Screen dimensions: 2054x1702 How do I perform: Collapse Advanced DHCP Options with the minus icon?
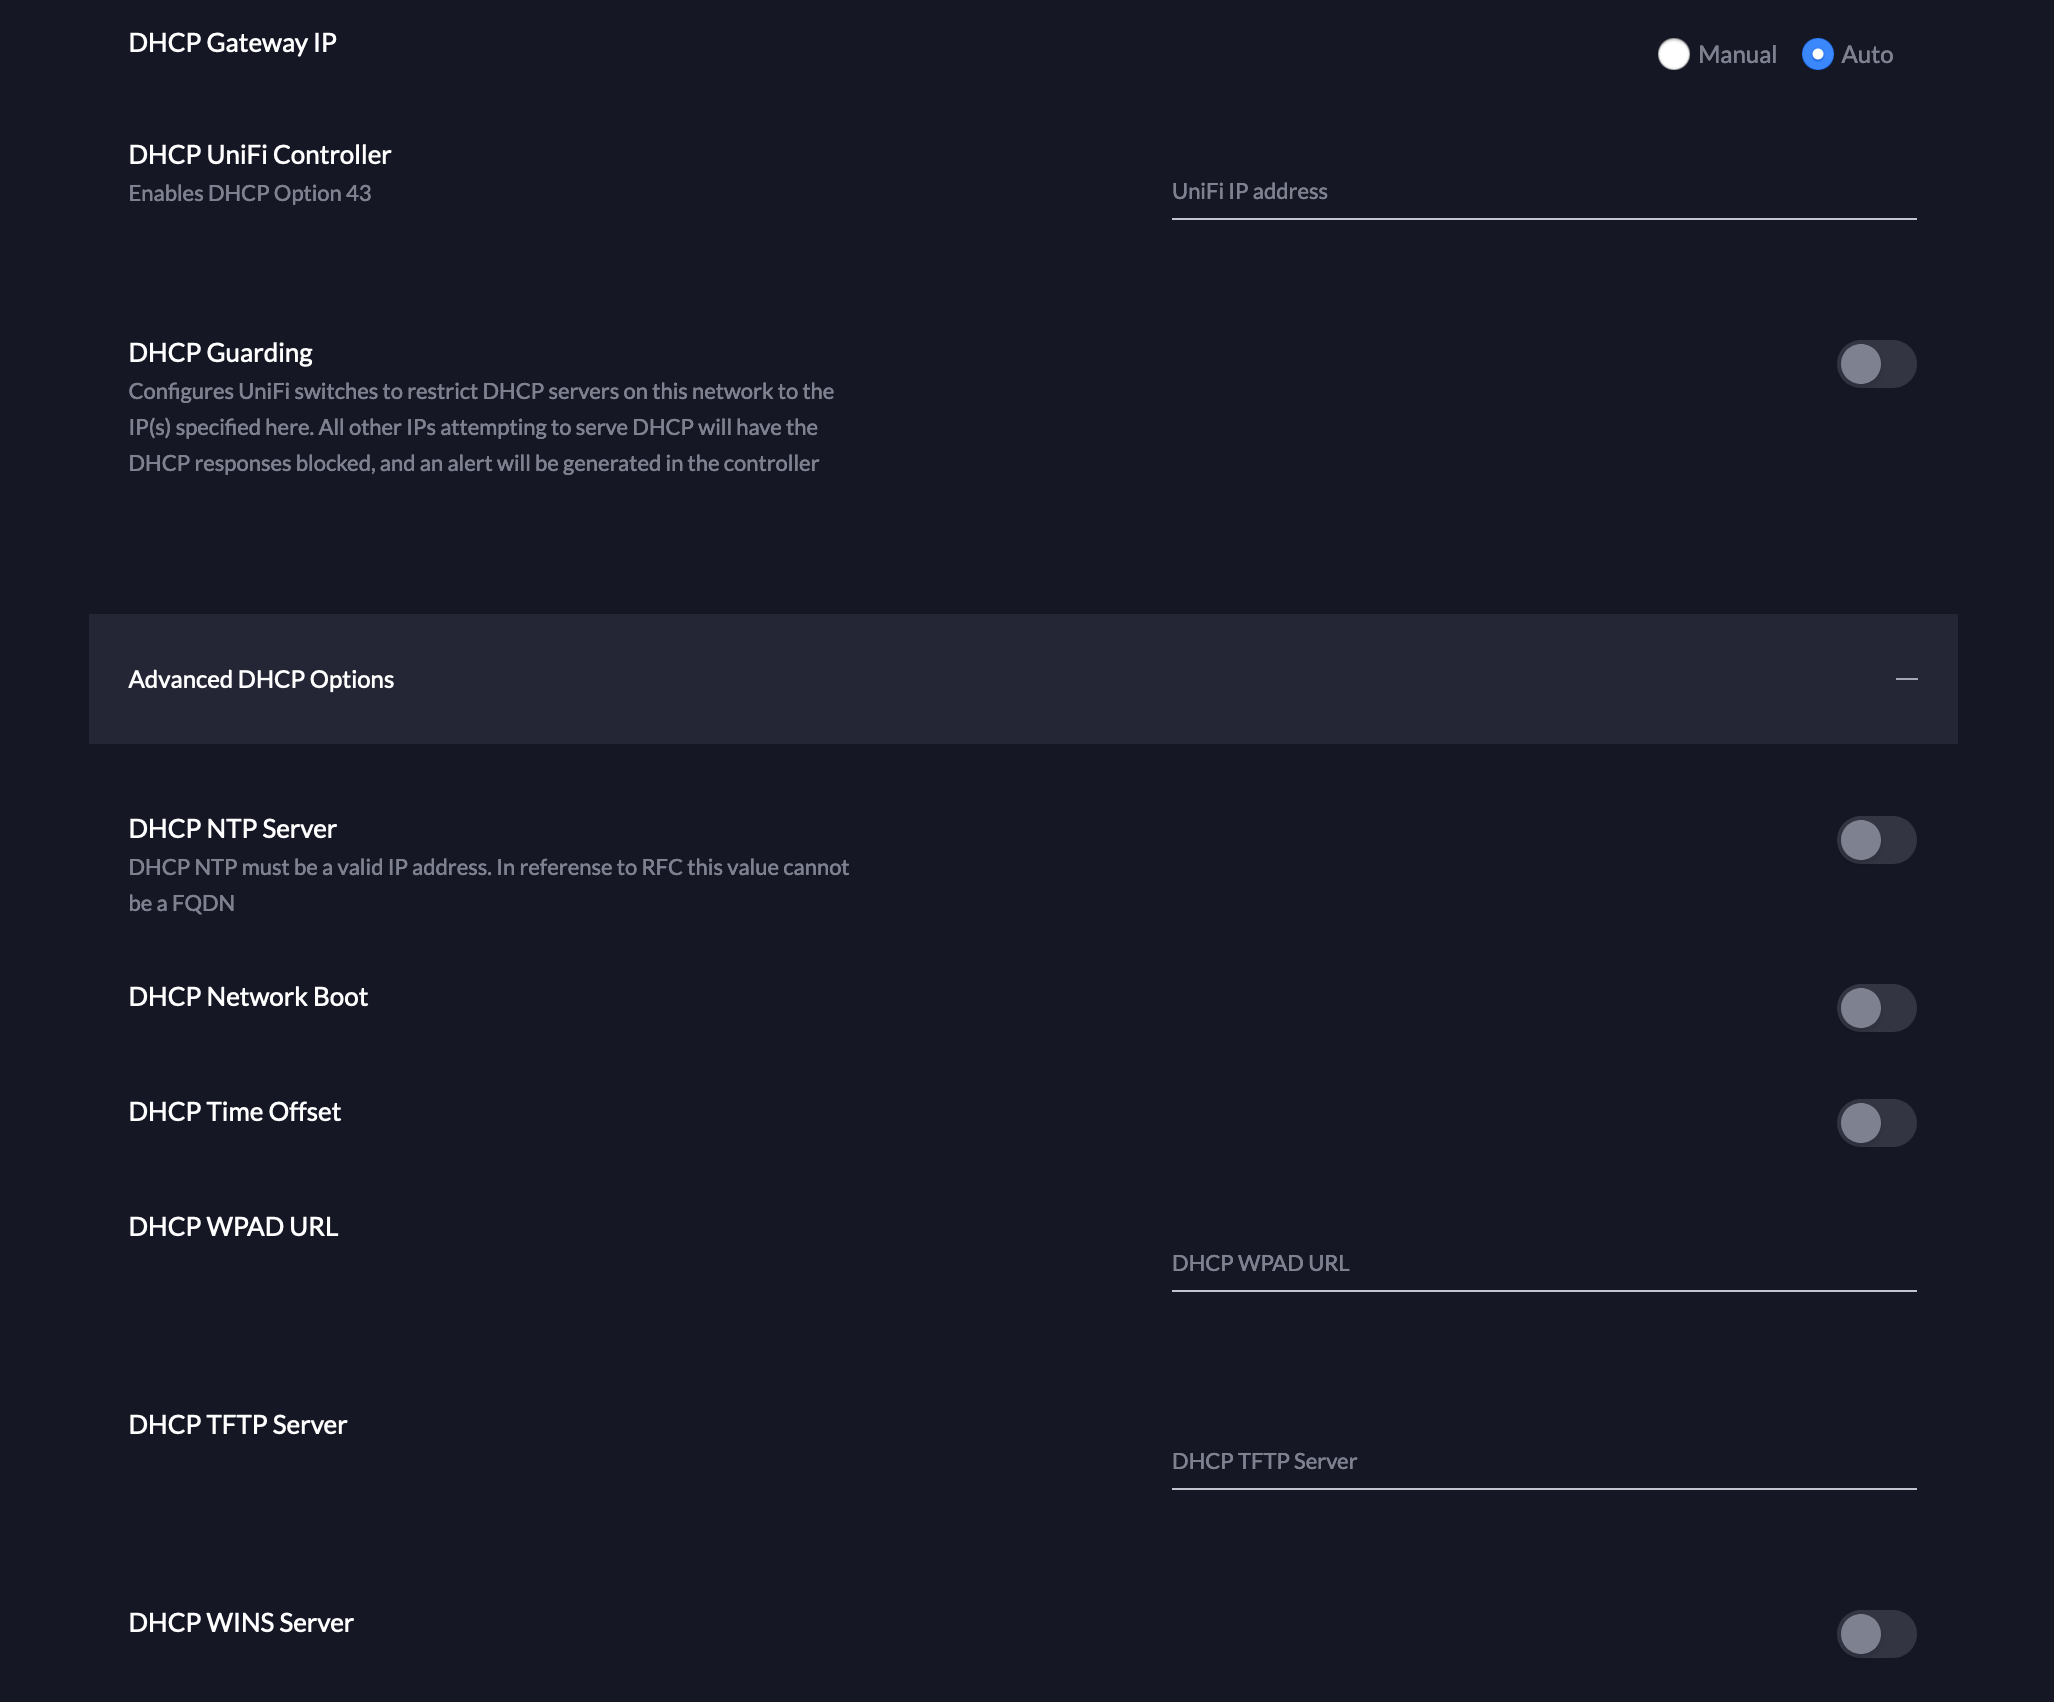(1906, 679)
